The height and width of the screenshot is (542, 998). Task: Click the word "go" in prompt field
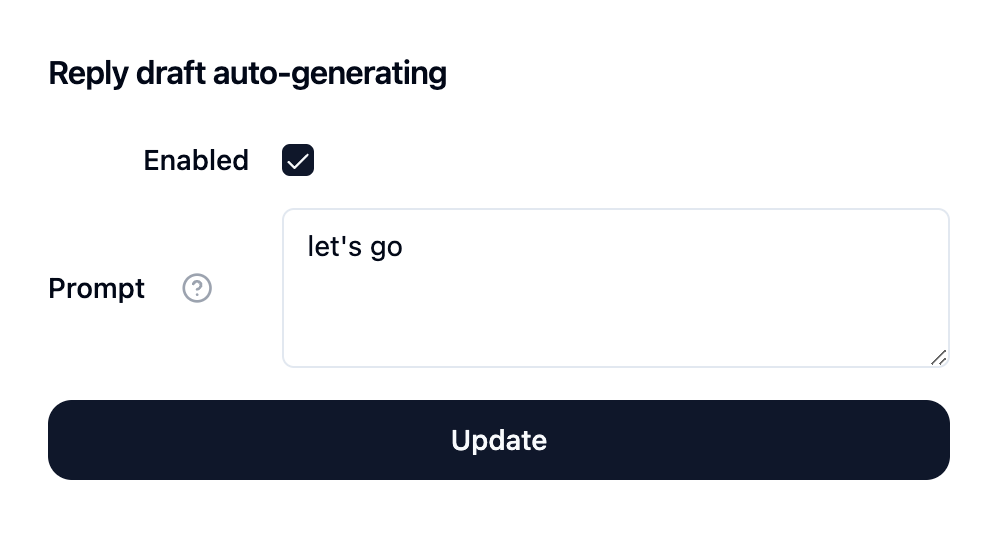click(x=386, y=247)
